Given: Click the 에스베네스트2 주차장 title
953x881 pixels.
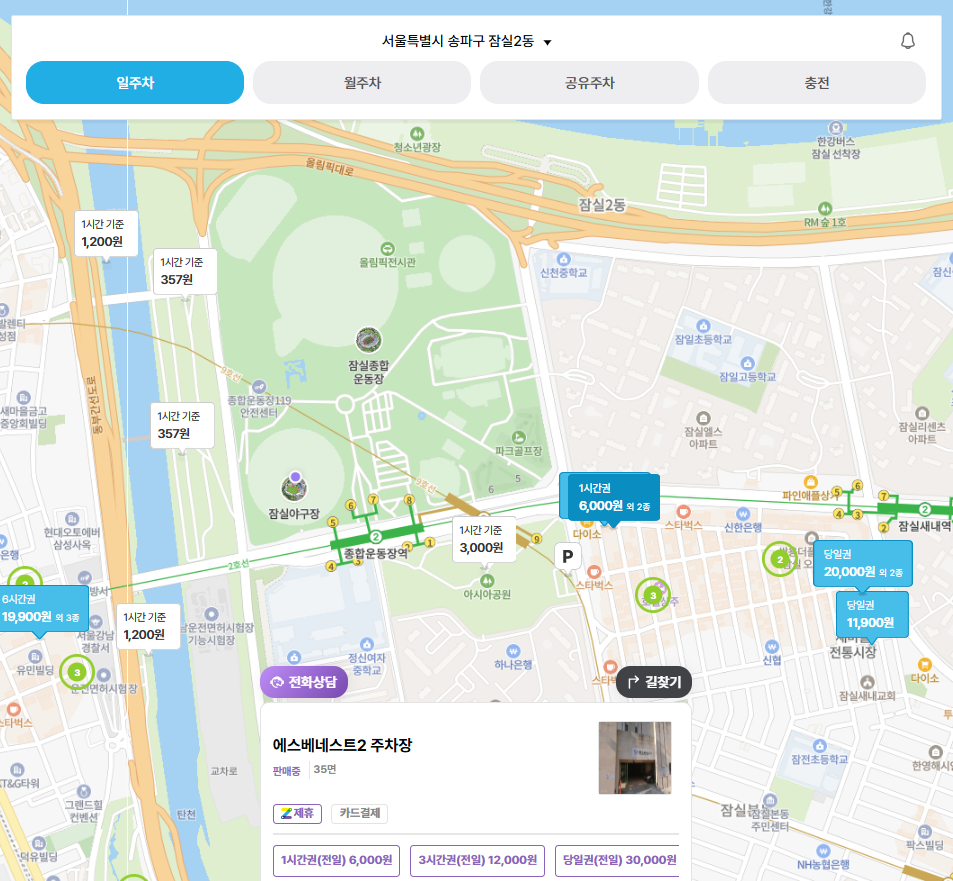Looking at the screenshot, I should [x=342, y=745].
